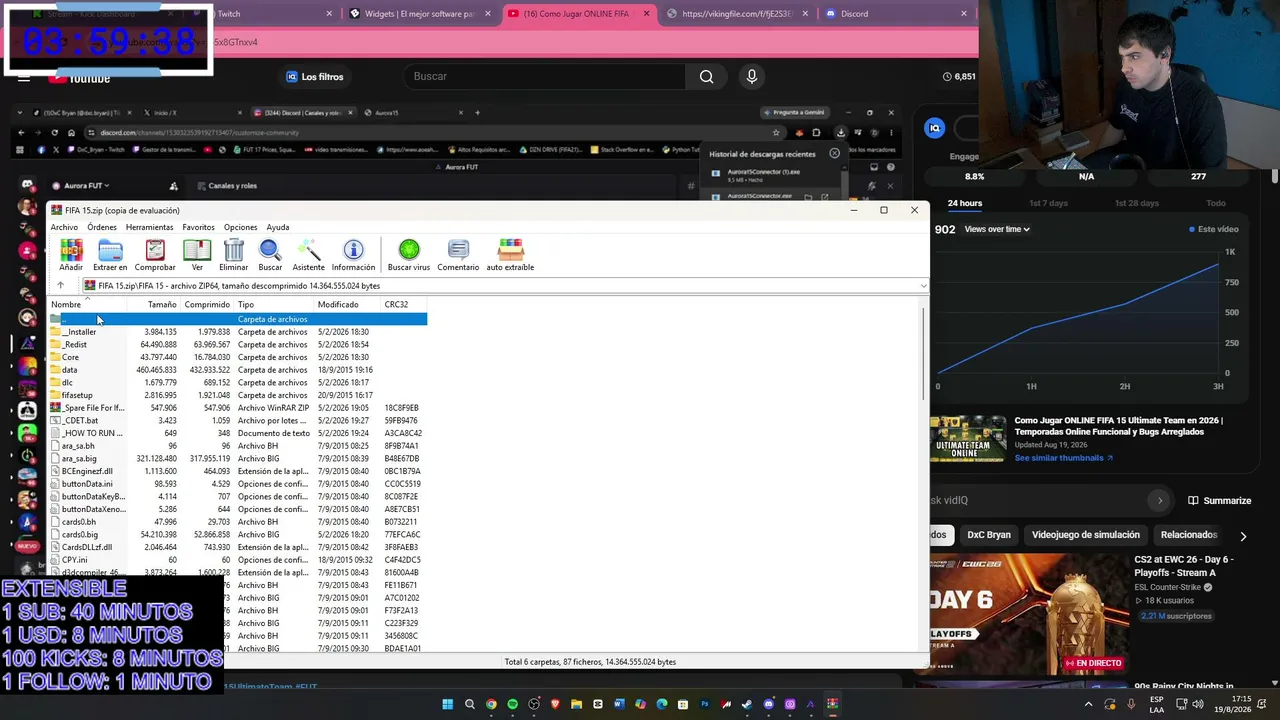This screenshot has width=1280, height=720.
Task: Sort files by the Modificado column
Action: tap(346, 304)
